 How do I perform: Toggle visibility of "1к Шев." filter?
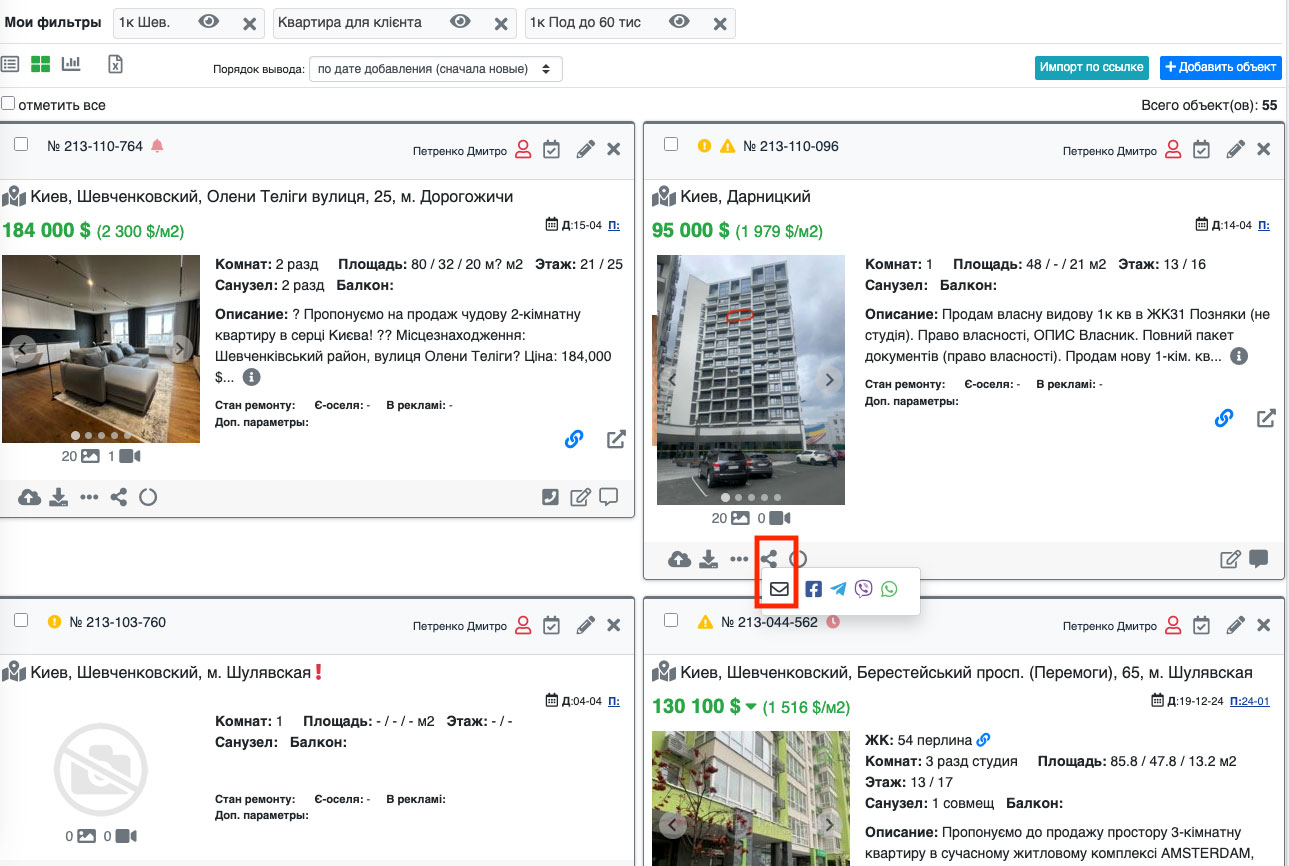[208, 22]
